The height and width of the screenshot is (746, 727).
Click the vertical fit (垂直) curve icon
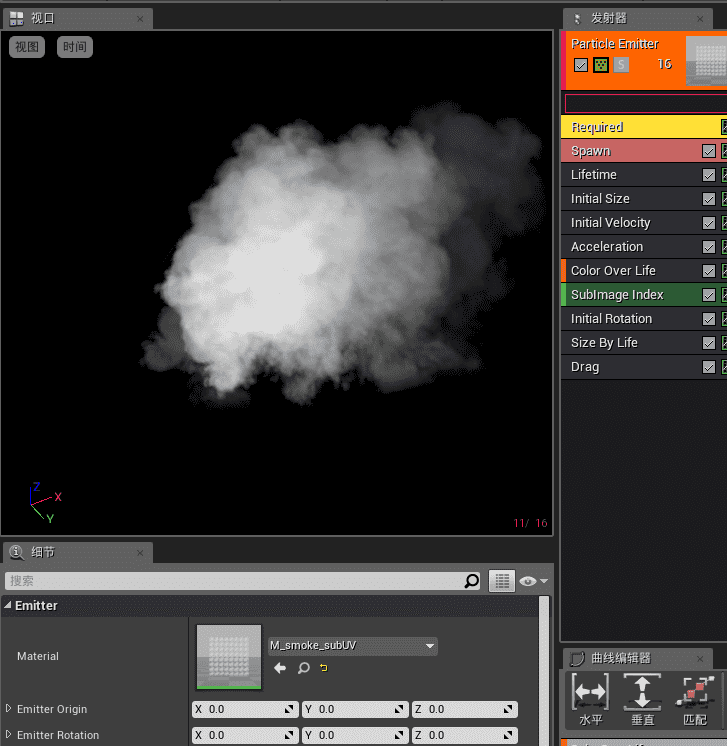(642, 692)
